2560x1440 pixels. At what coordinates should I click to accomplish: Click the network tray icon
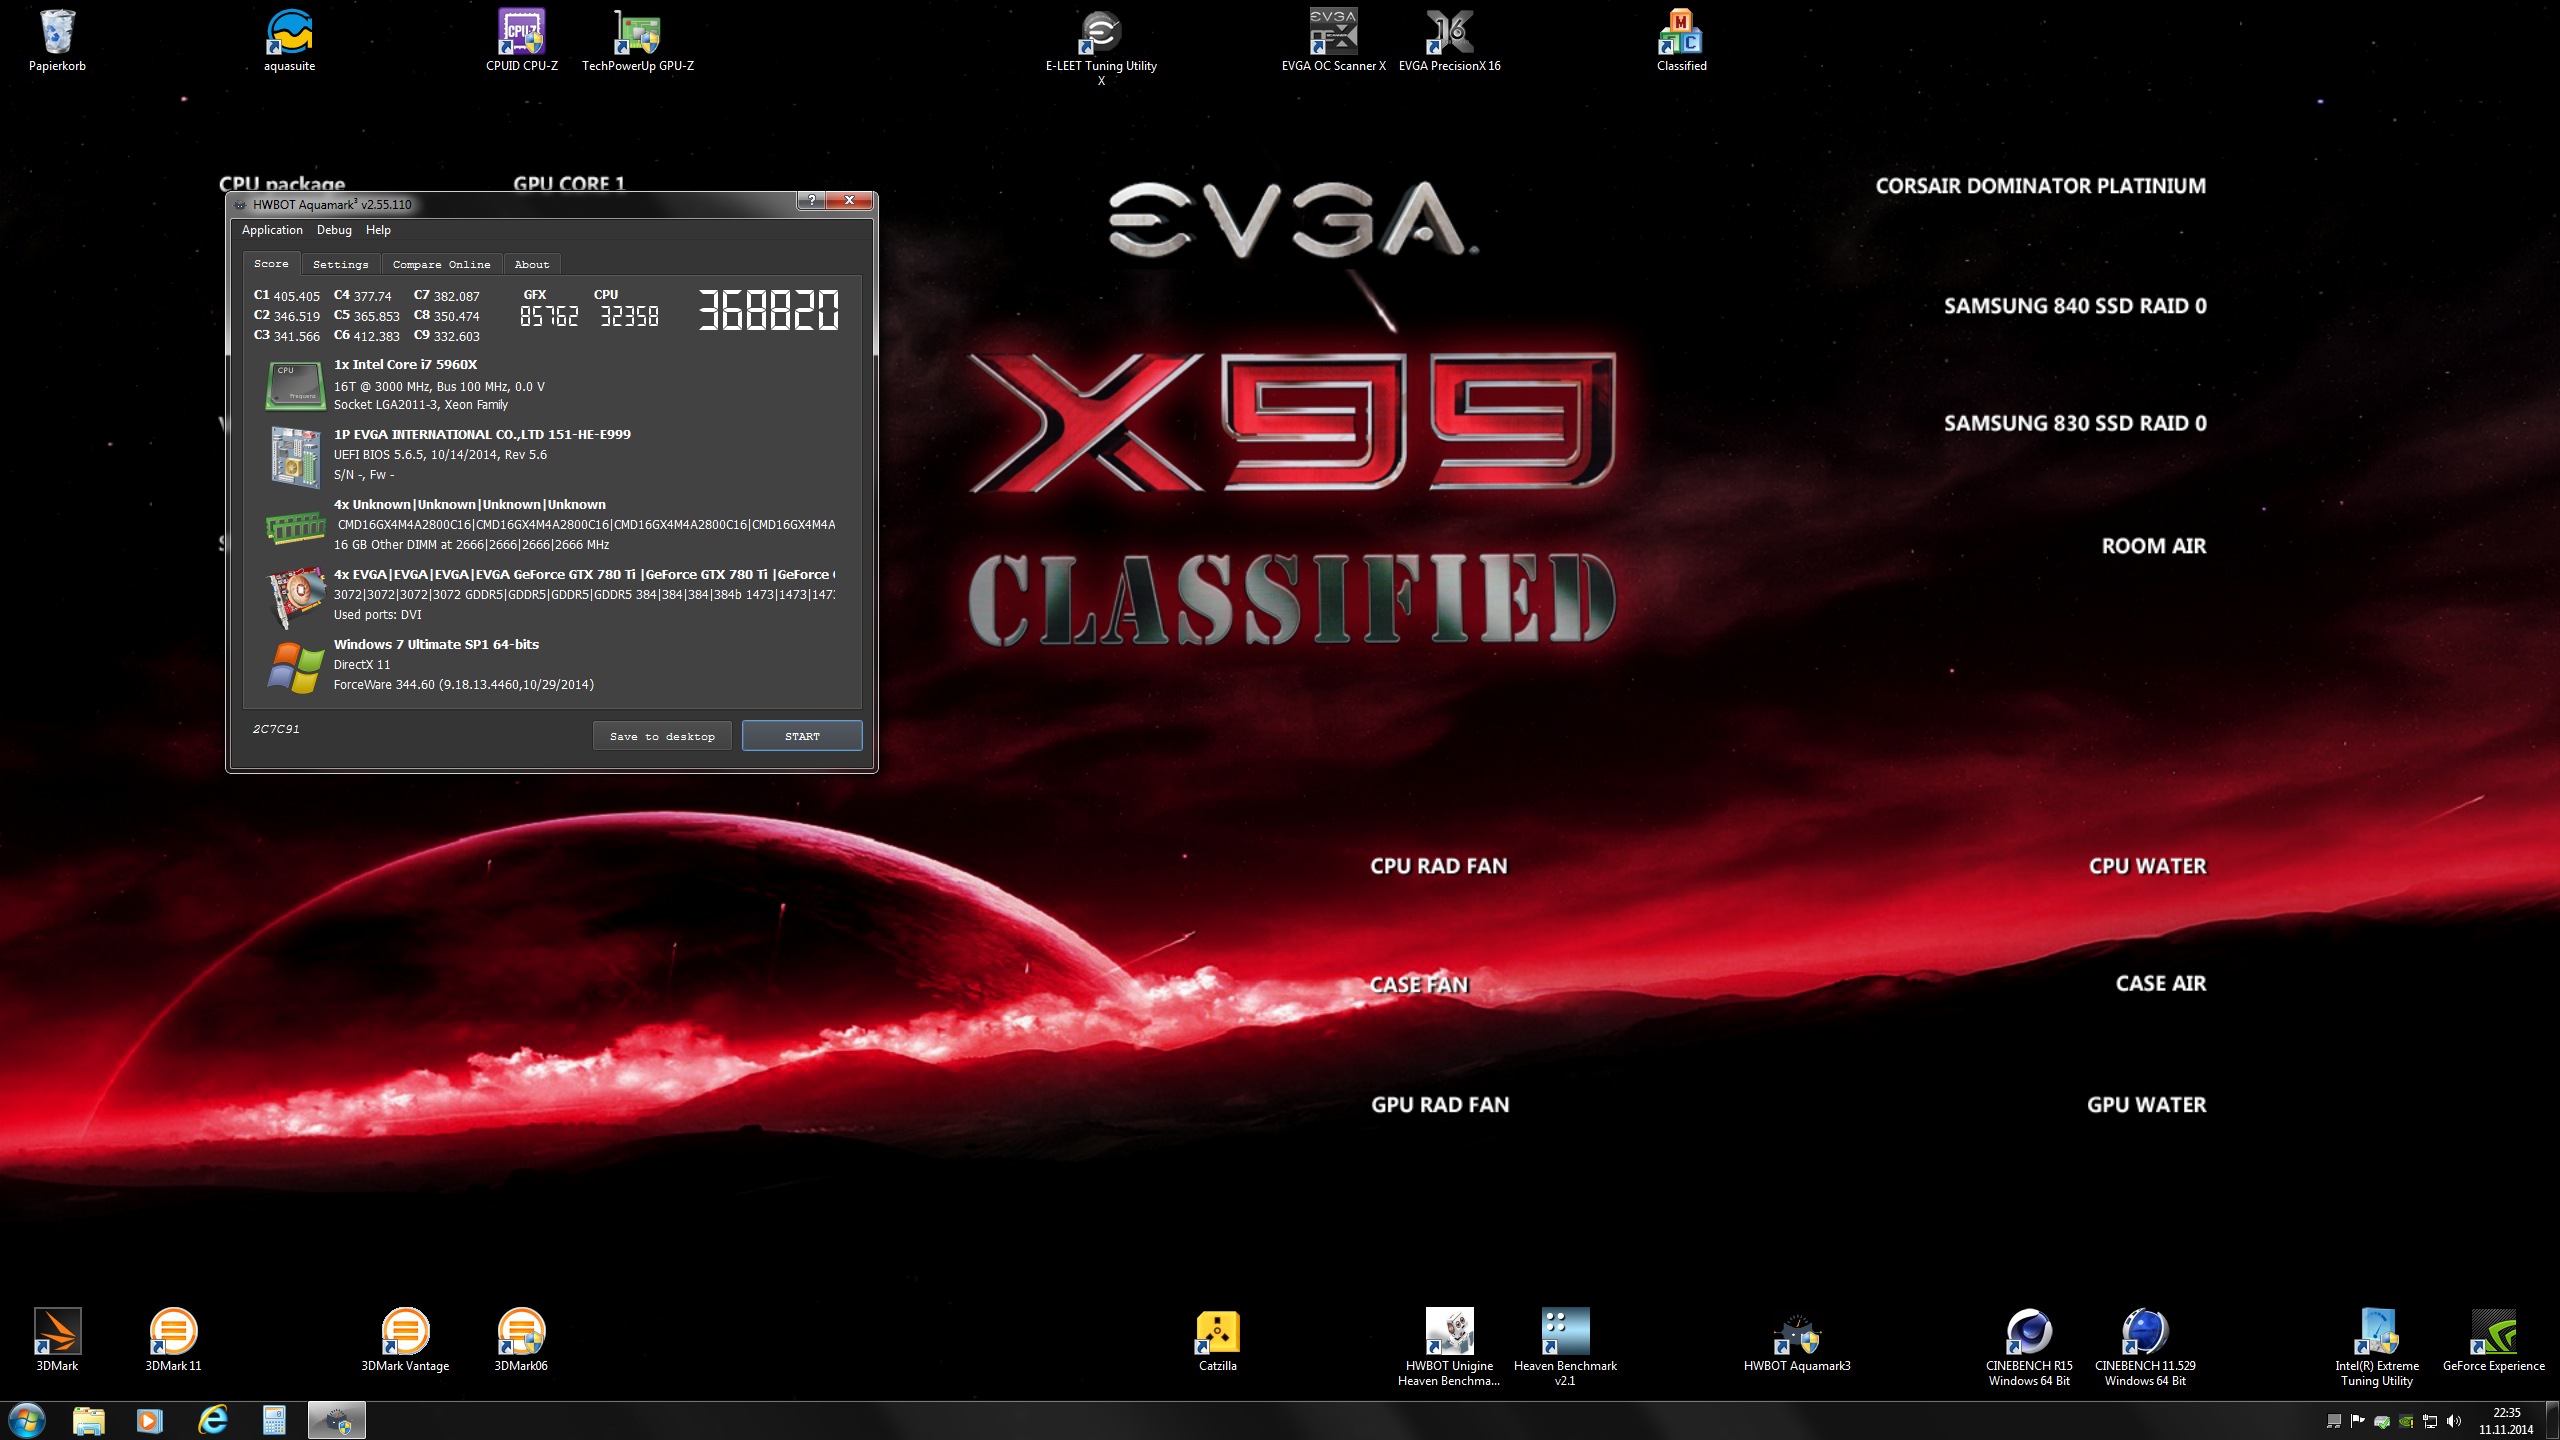coord(2429,1421)
